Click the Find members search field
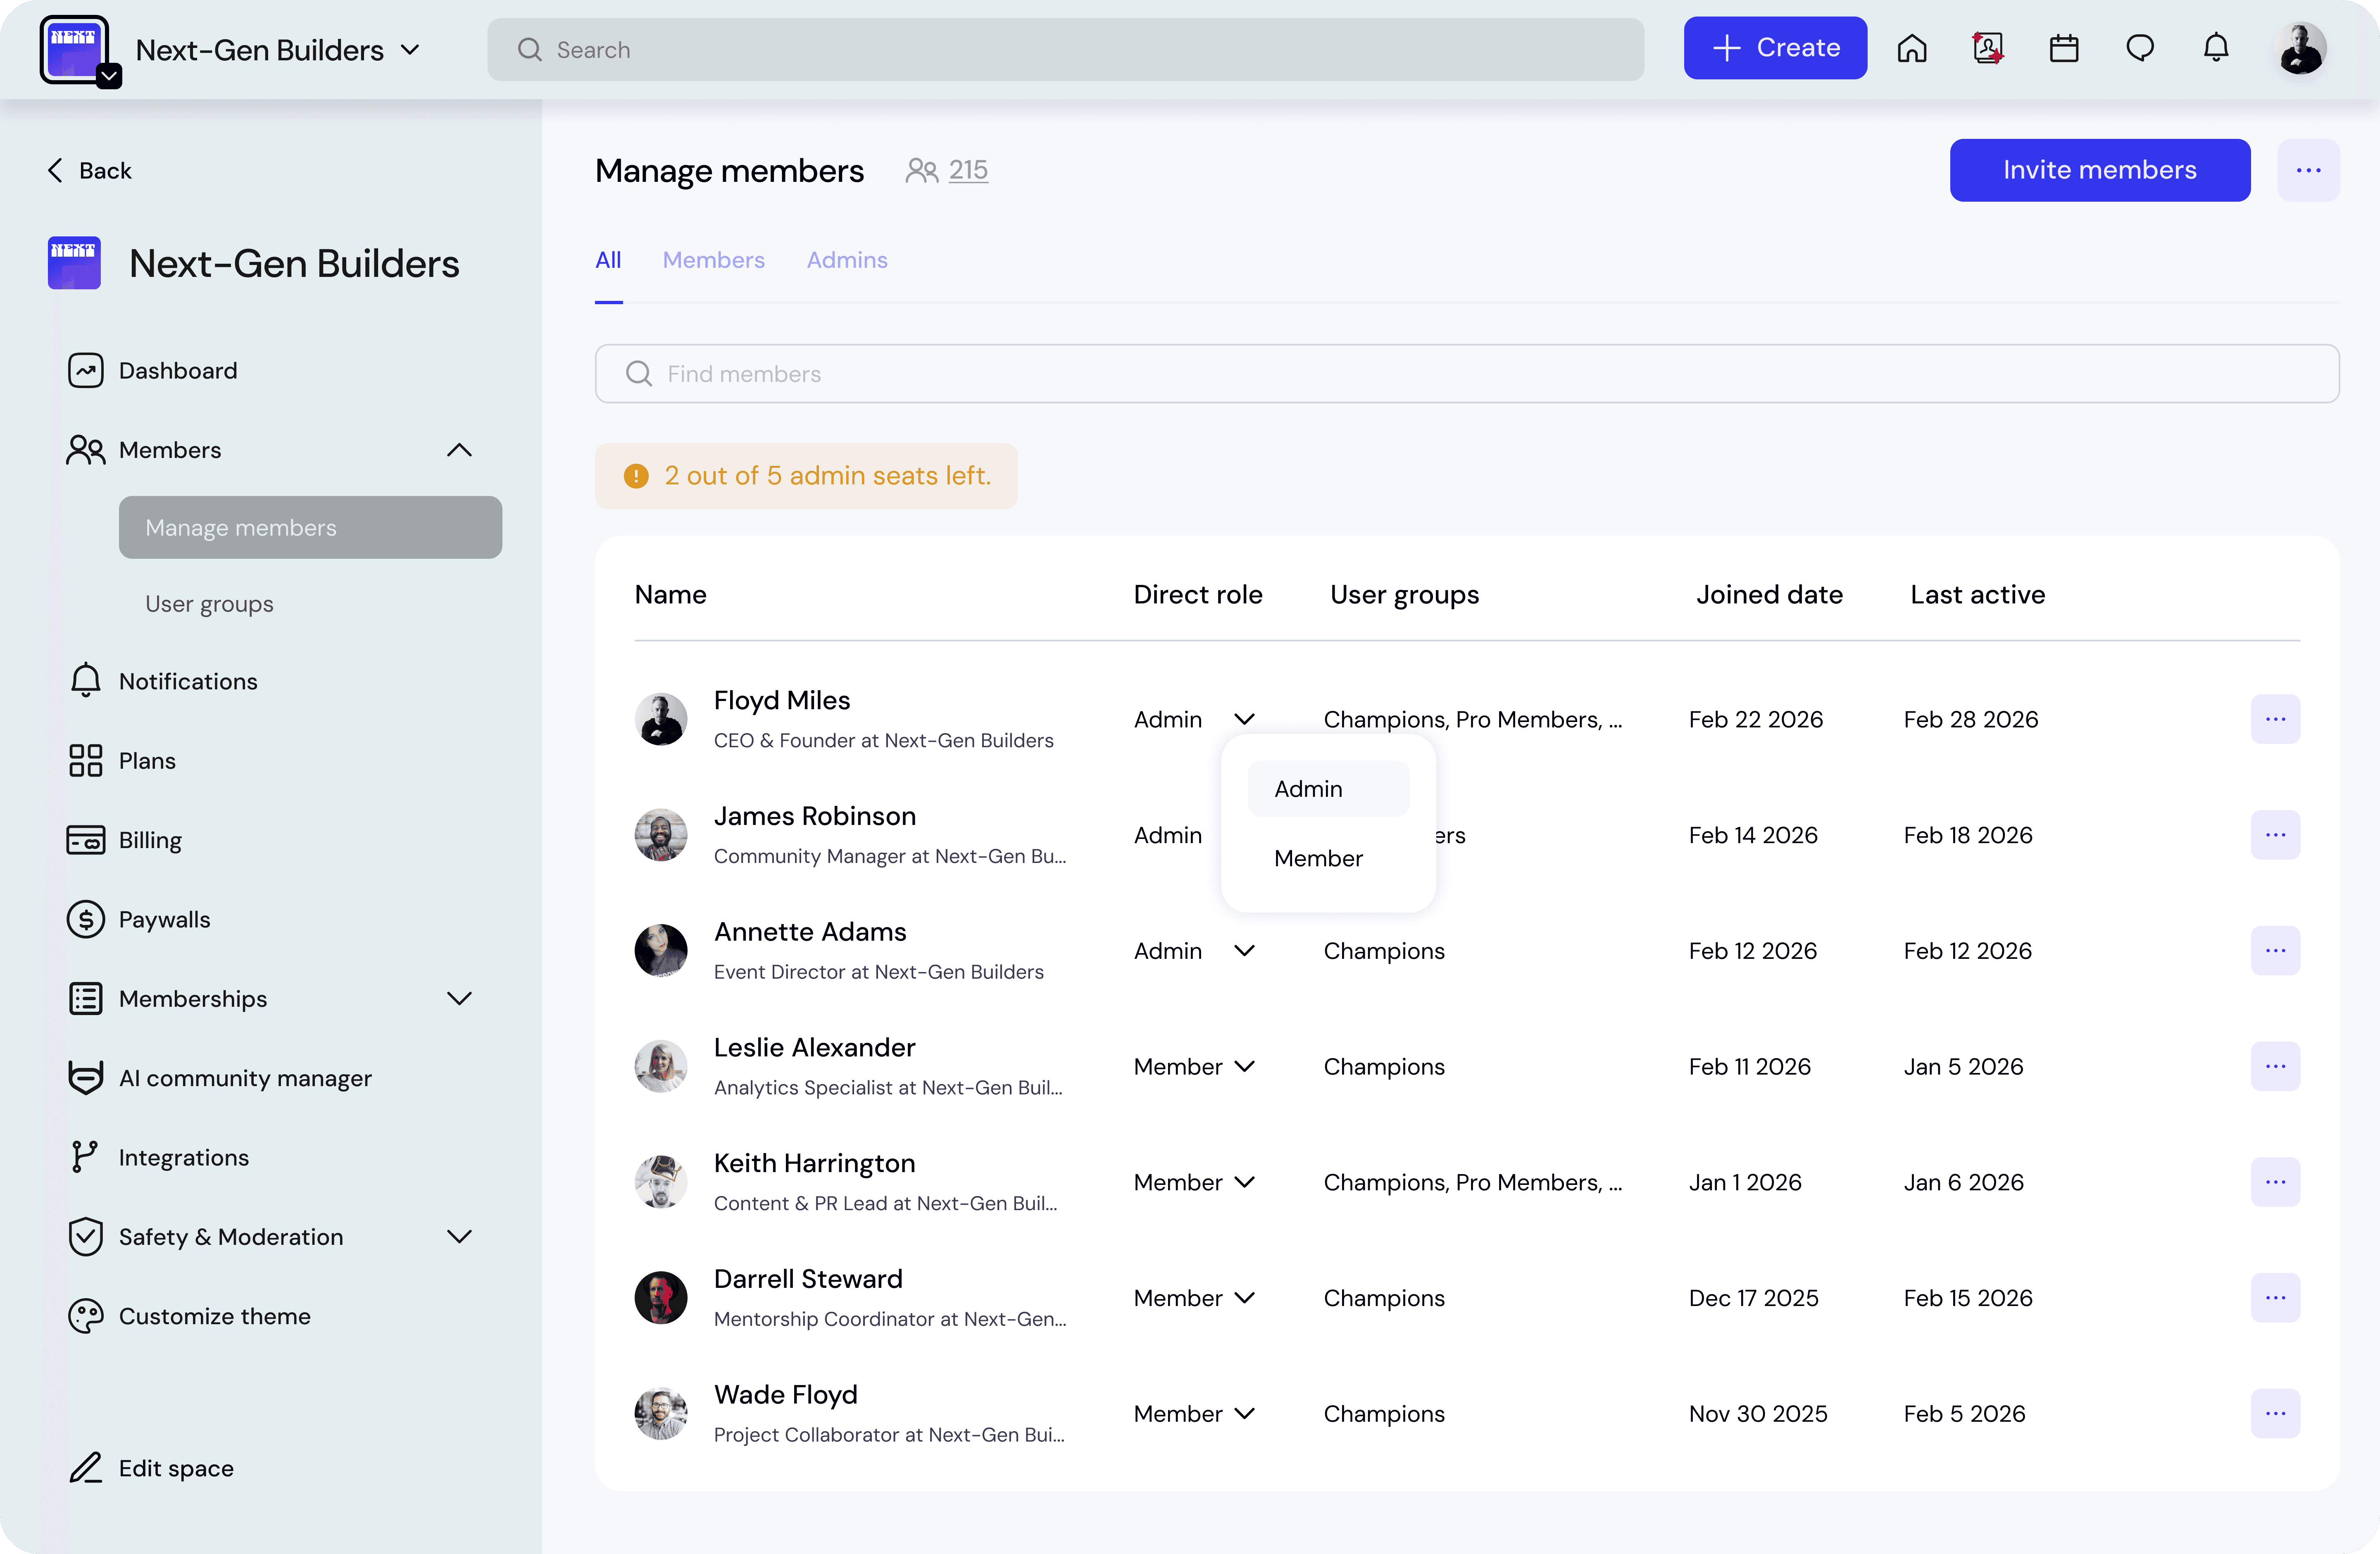The height and width of the screenshot is (1554, 2380). (1466, 374)
